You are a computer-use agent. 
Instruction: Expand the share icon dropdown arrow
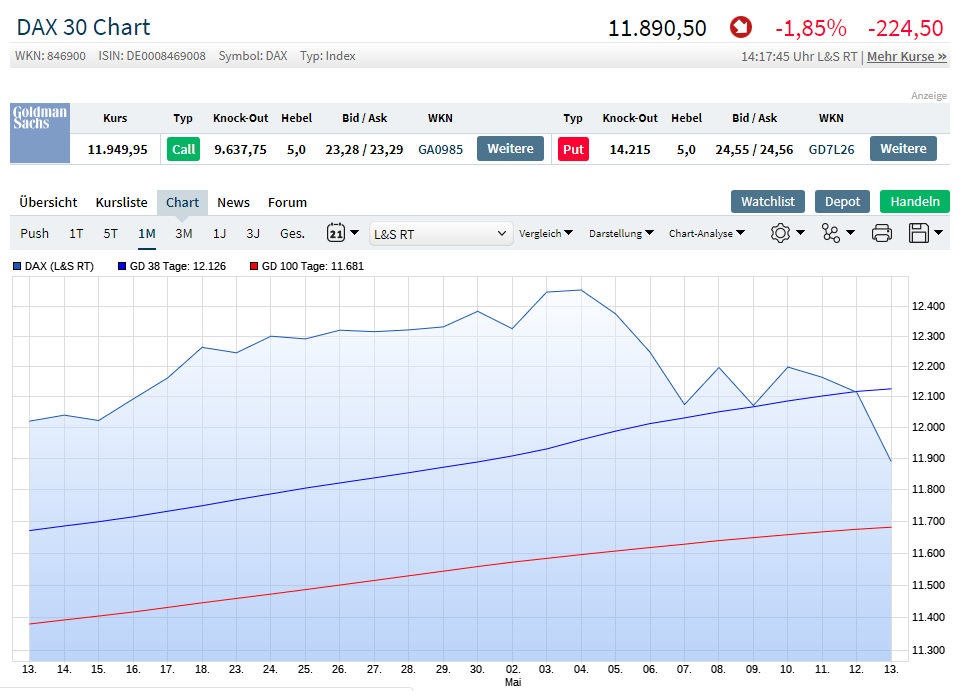[851, 233]
